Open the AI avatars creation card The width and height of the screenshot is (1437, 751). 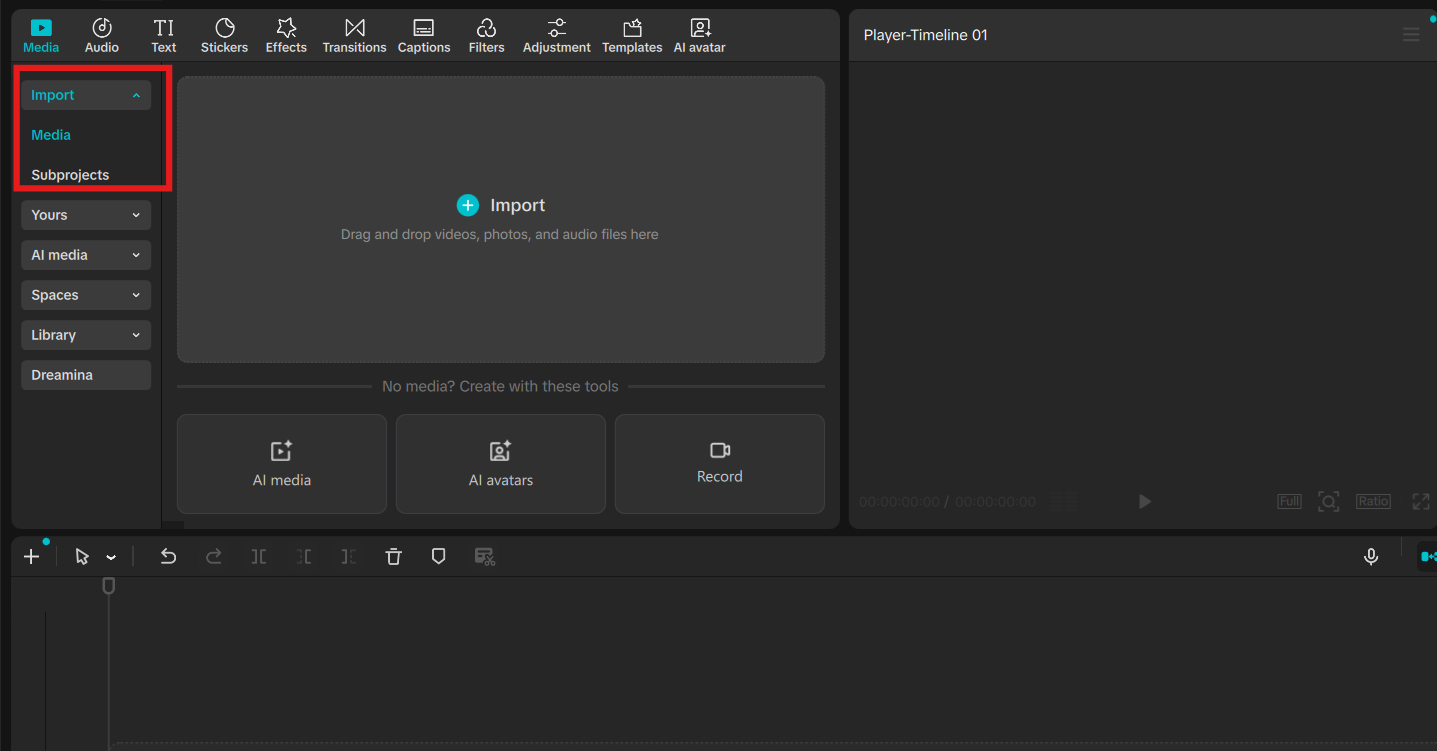[x=501, y=464]
